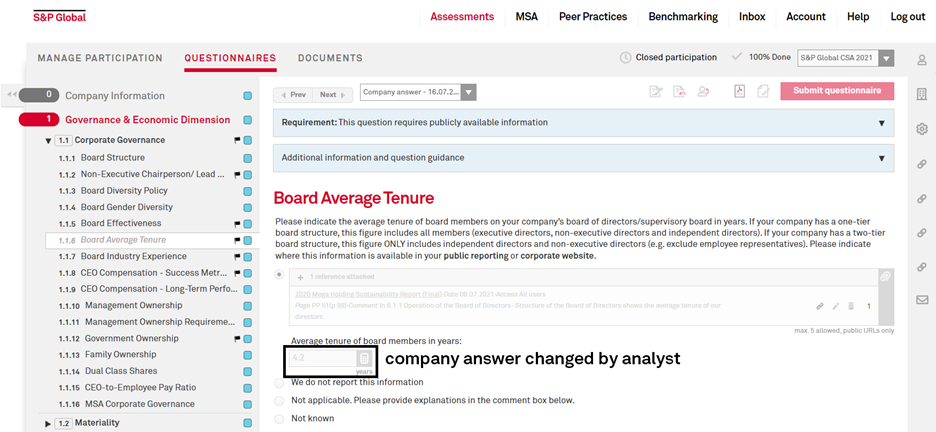936x432 pixels.
Task: Click the trash icon in tenure field
Action: (x=365, y=358)
